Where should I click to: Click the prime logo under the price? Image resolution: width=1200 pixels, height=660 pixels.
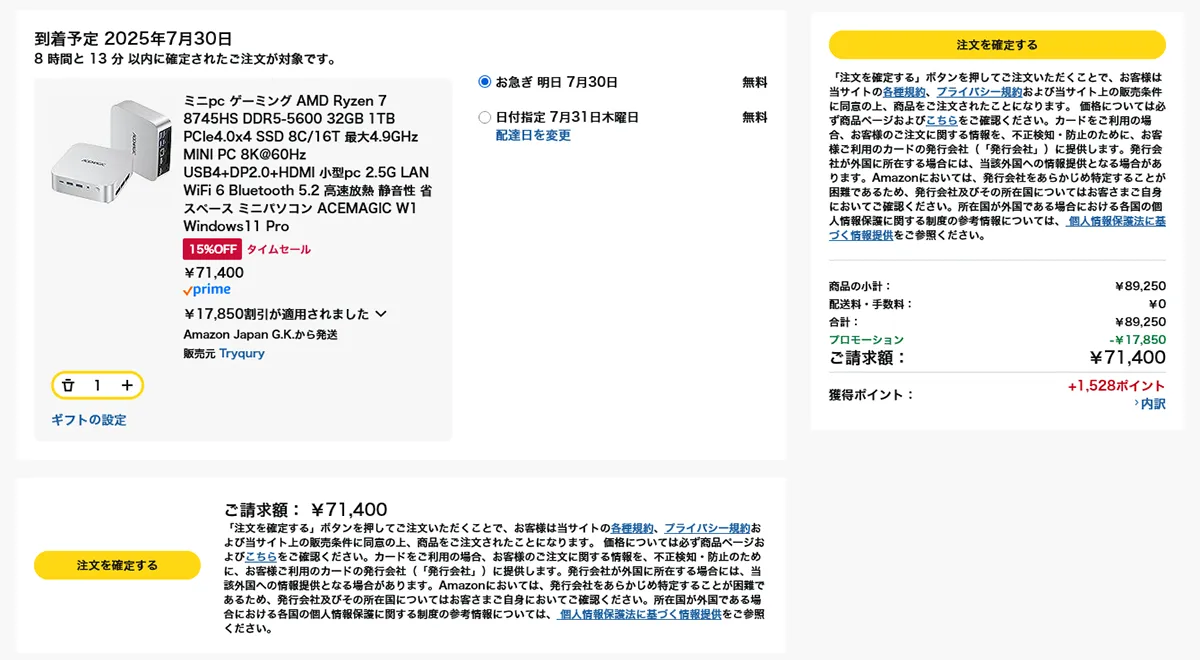[x=207, y=290]
